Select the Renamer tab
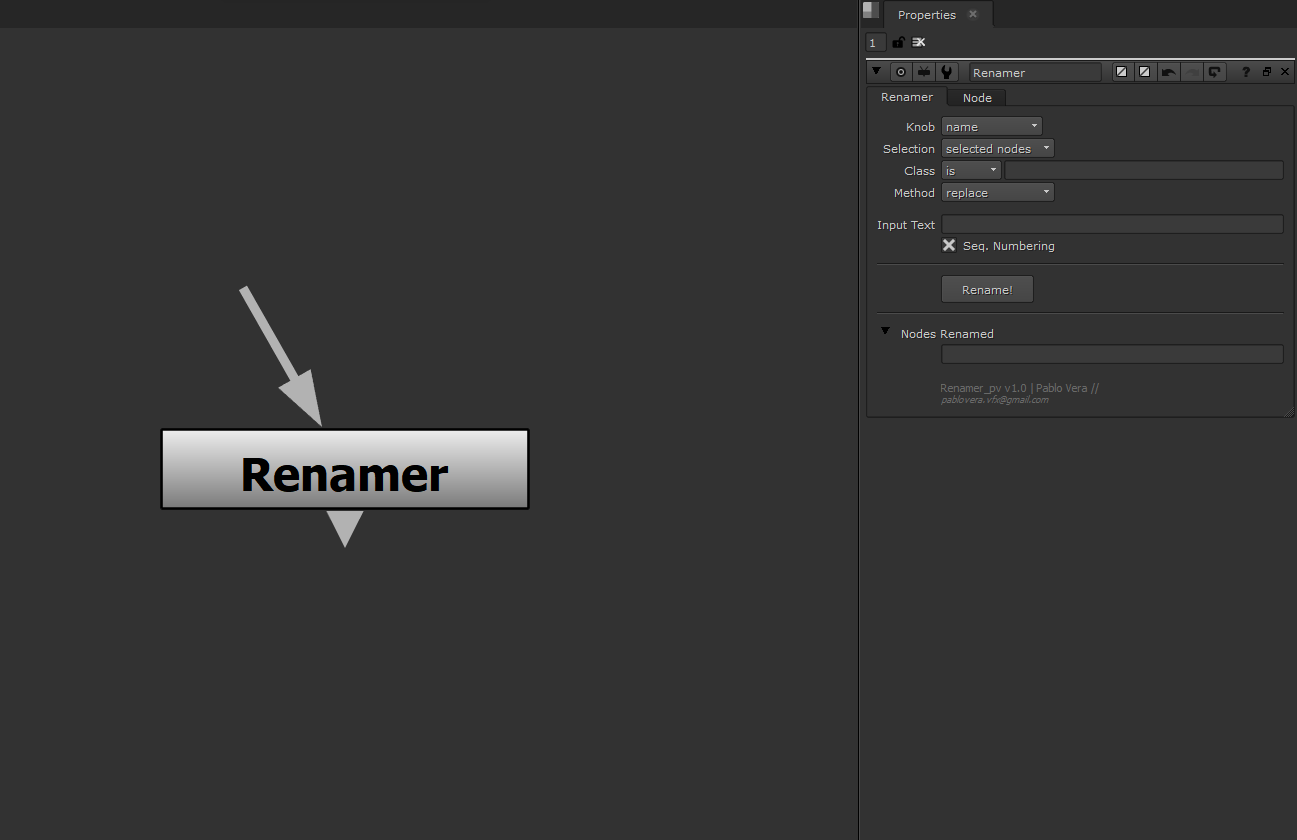The image size is (1297, 840). tap(906, 97)
